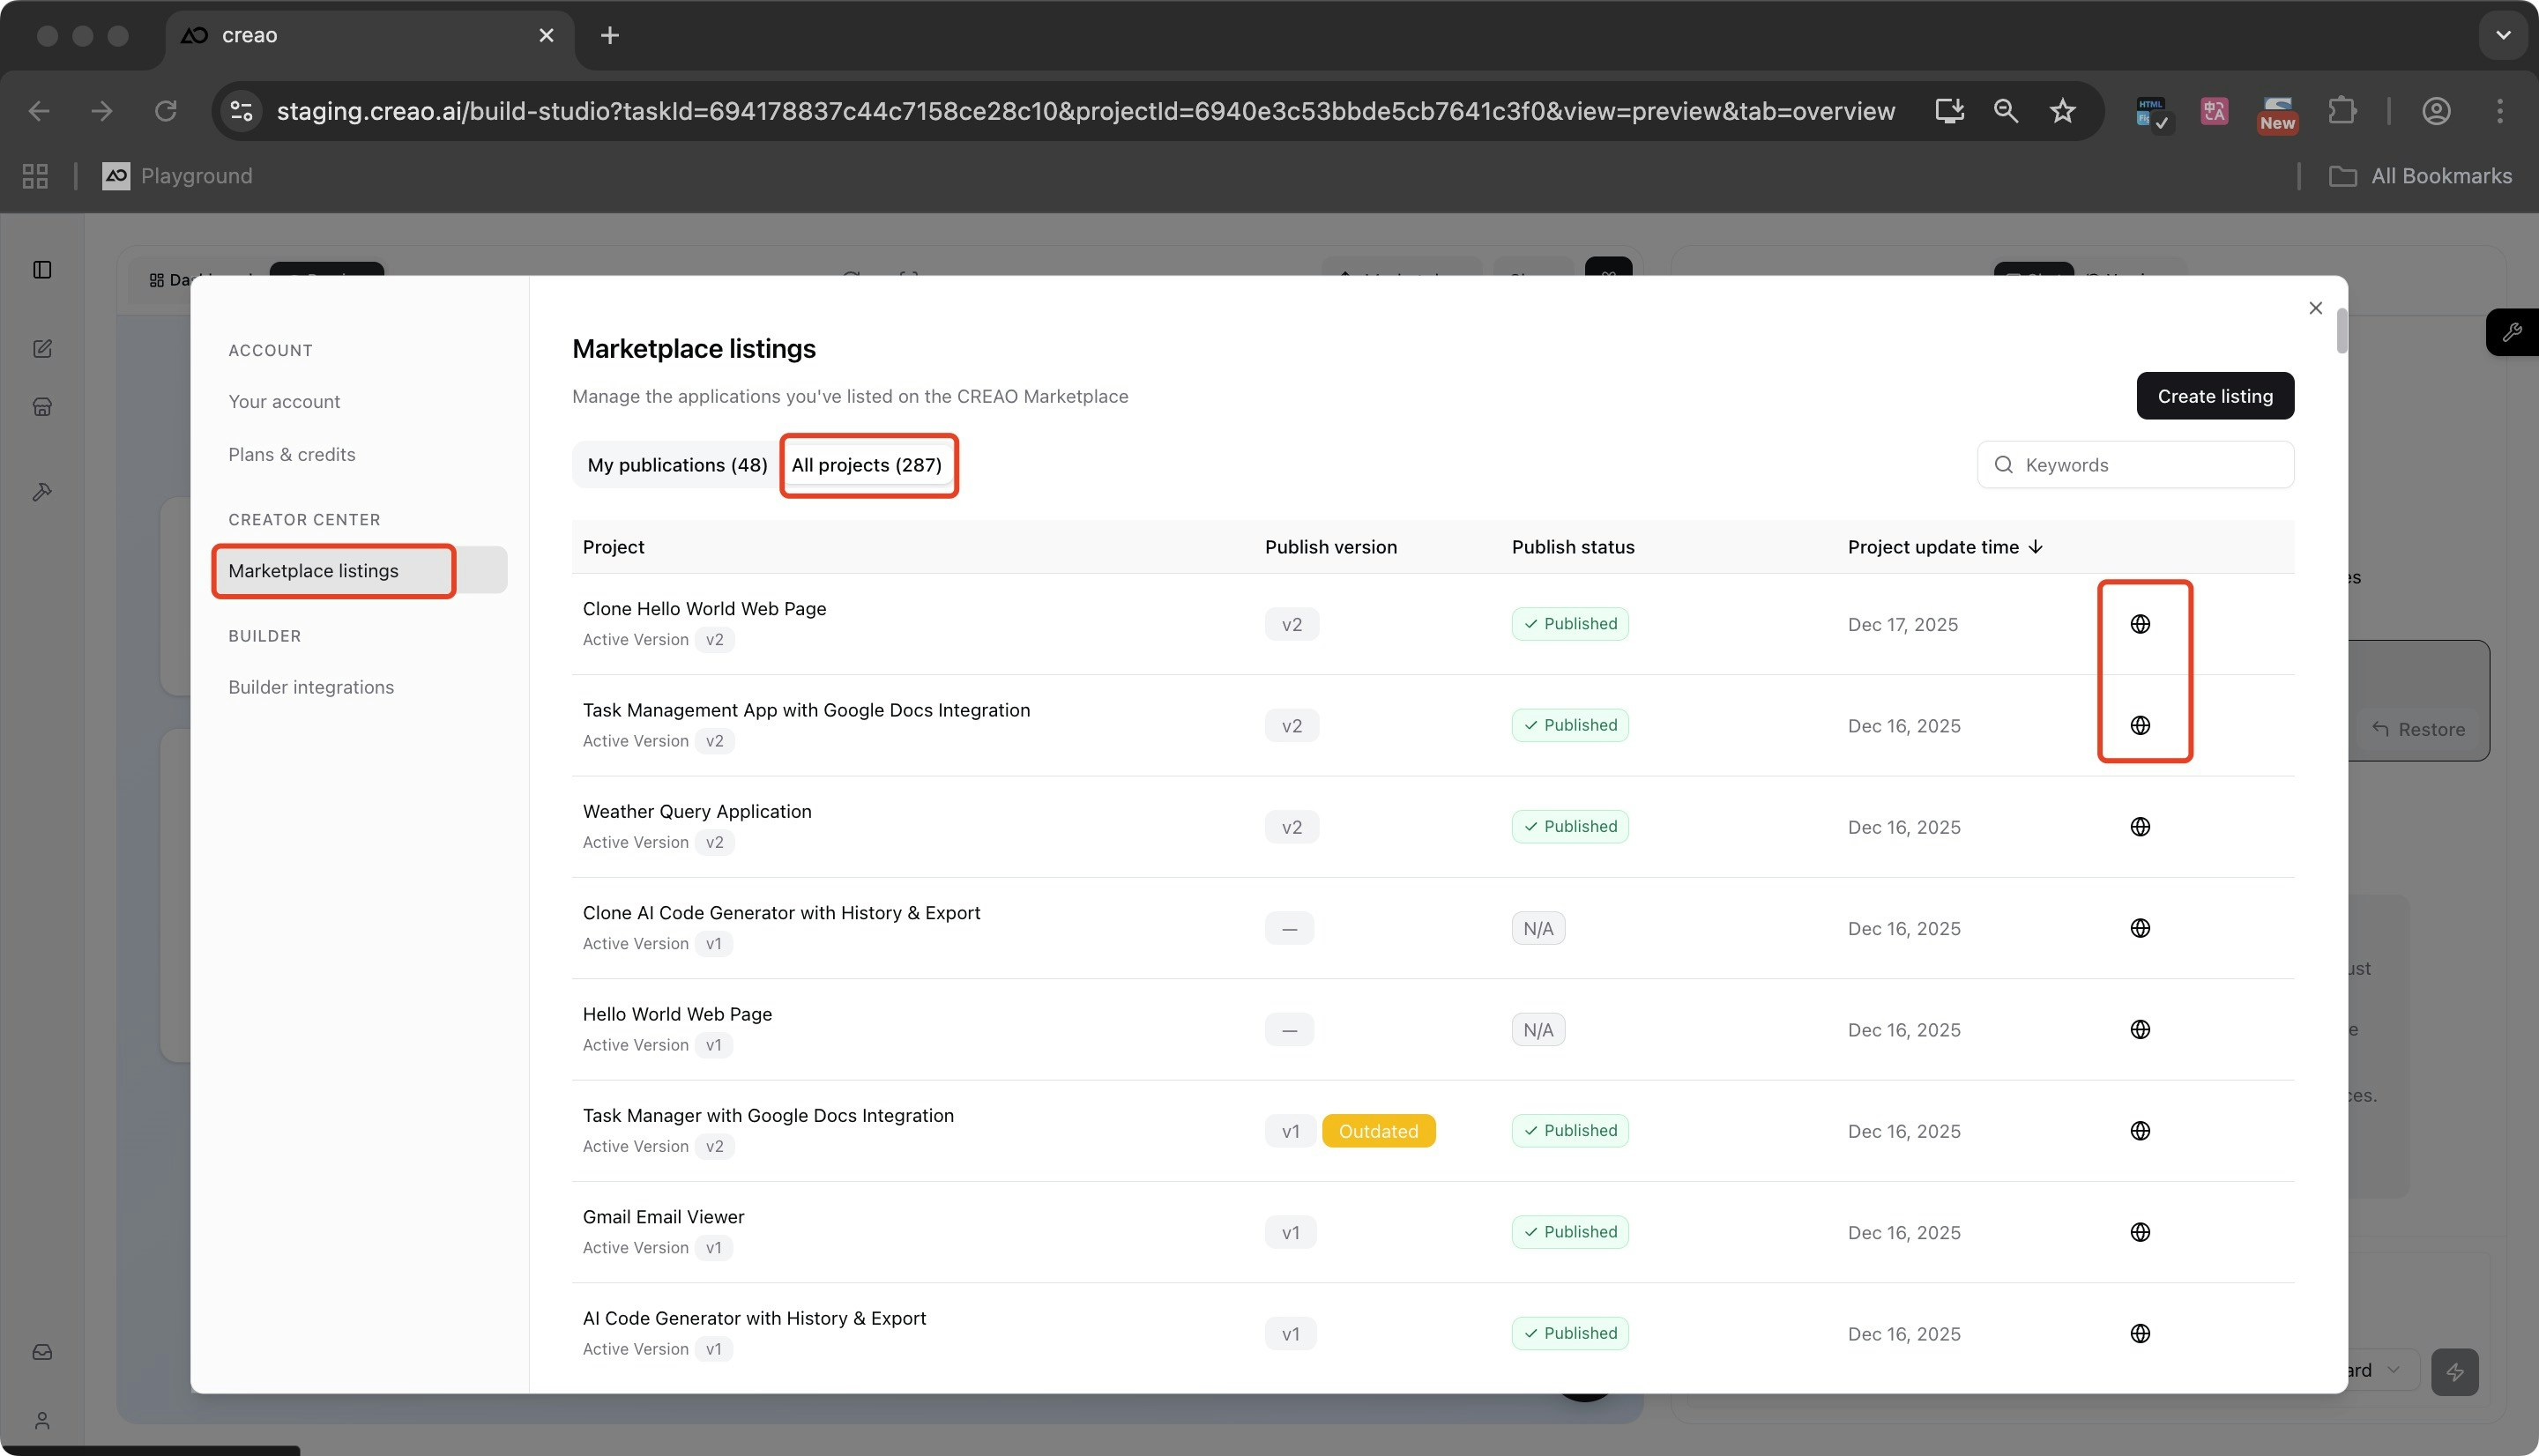Click the new chat edit icon in sidebar
This screenshot has height=1456, width=2539.
click(42, 349)
